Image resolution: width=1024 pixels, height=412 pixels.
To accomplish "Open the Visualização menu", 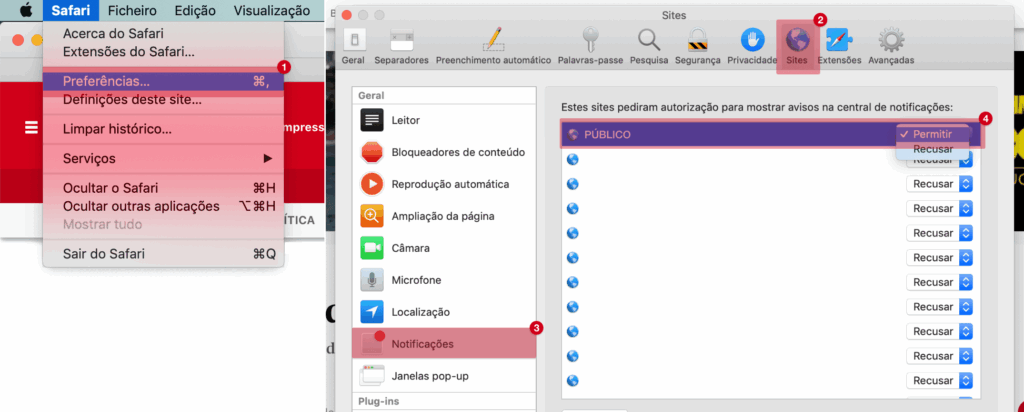I will [272, 10].
